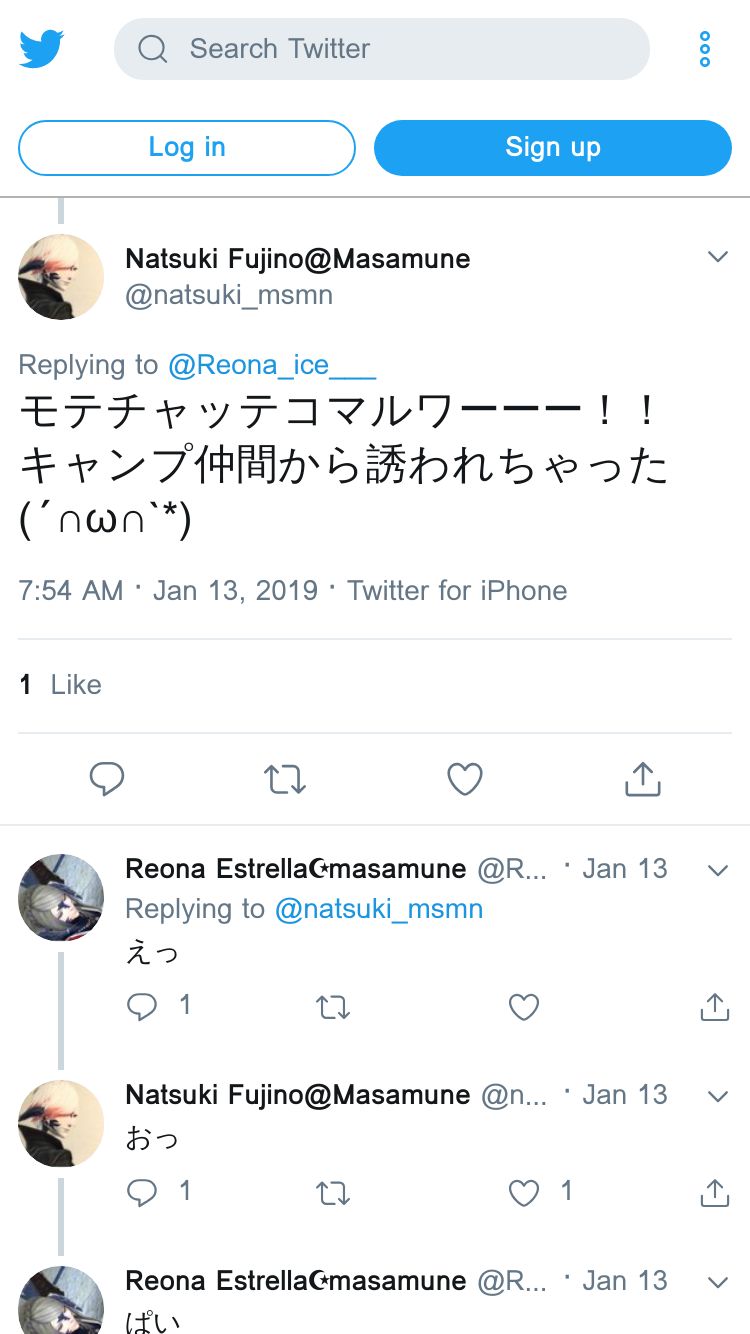Retweet the main tweet by Natsuki
Image resolution: width=750 pixels, height=1334 pixels.
pos(285,779)
